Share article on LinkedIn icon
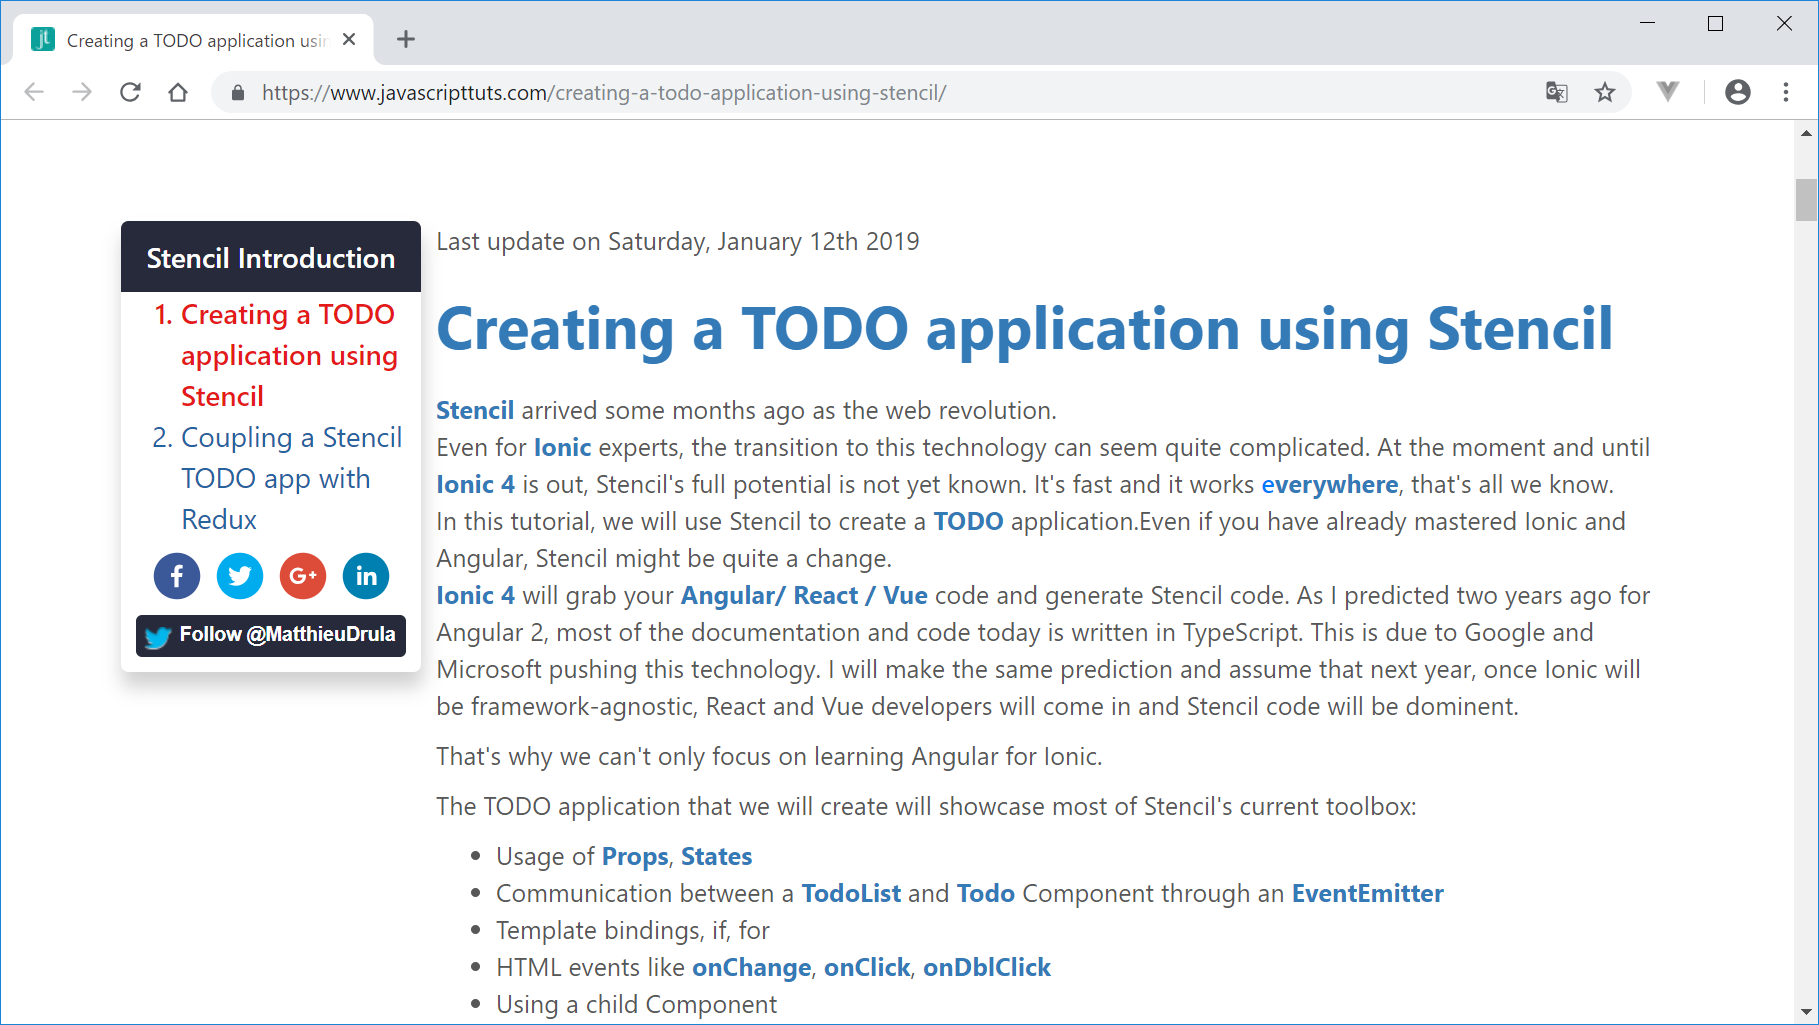1819x1025 pixels. (366, 576)
